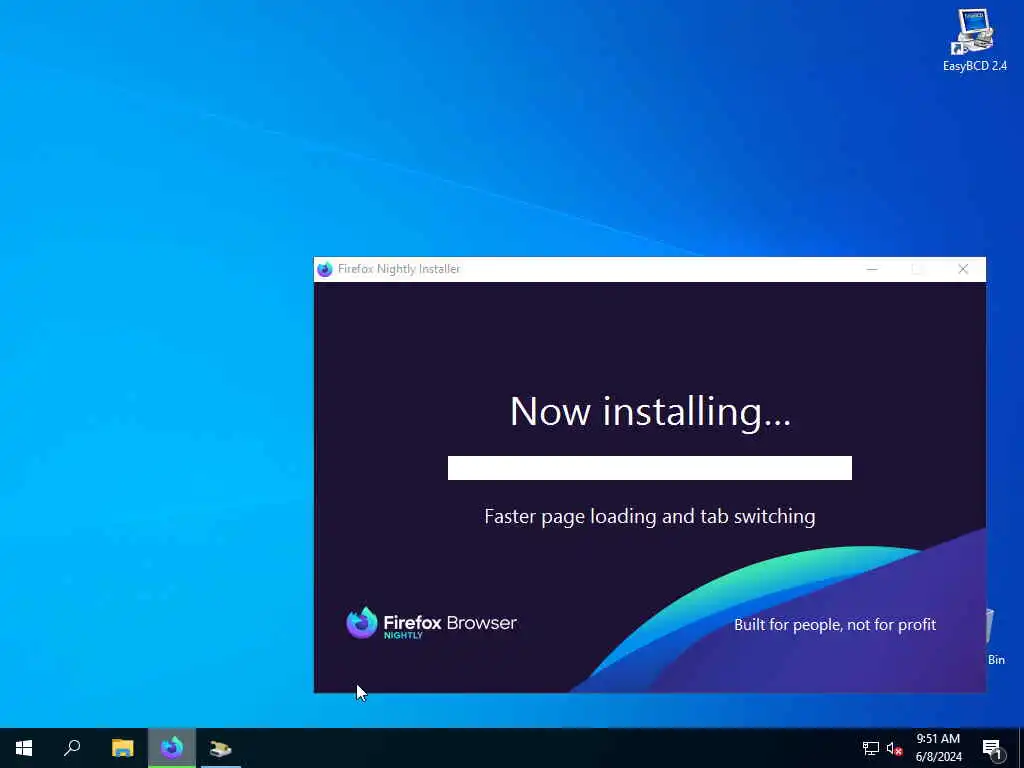The width and height of the screenshot is (1024, 768).
Task: Click the muted volume tray icon
Action: click(894, 748)
